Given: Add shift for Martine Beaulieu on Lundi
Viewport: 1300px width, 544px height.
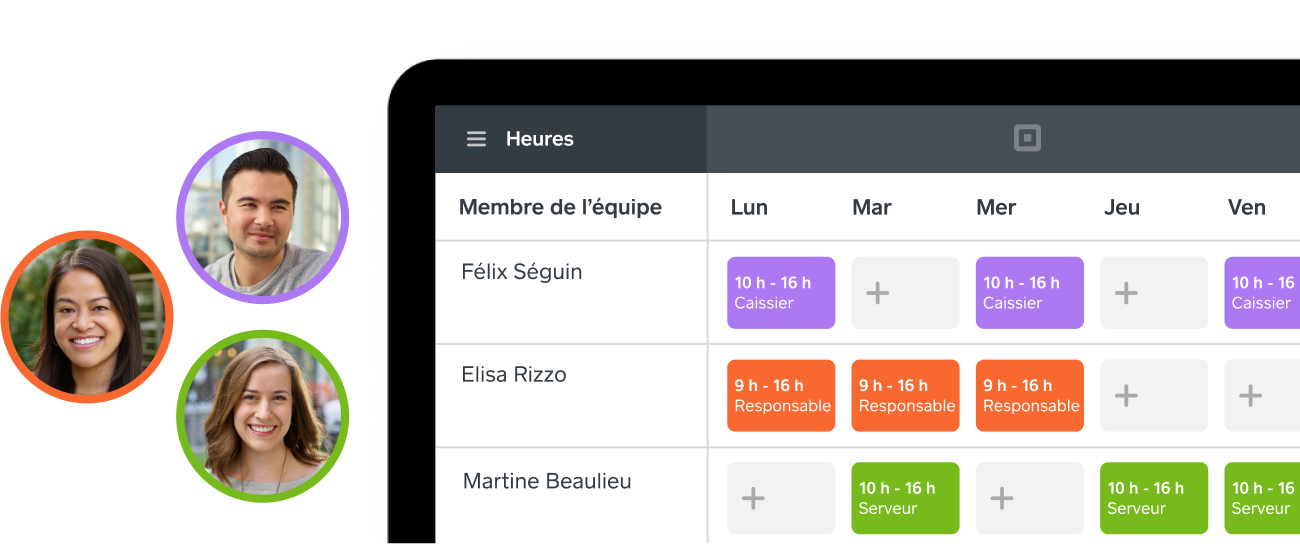Looking at the screenshot, I should pos(781,498).
